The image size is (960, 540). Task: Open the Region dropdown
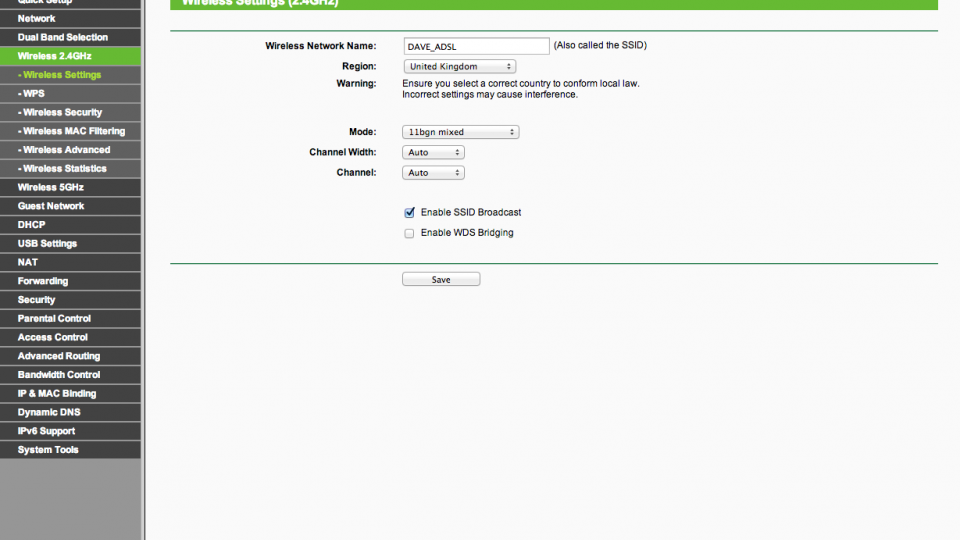(460, 66)
